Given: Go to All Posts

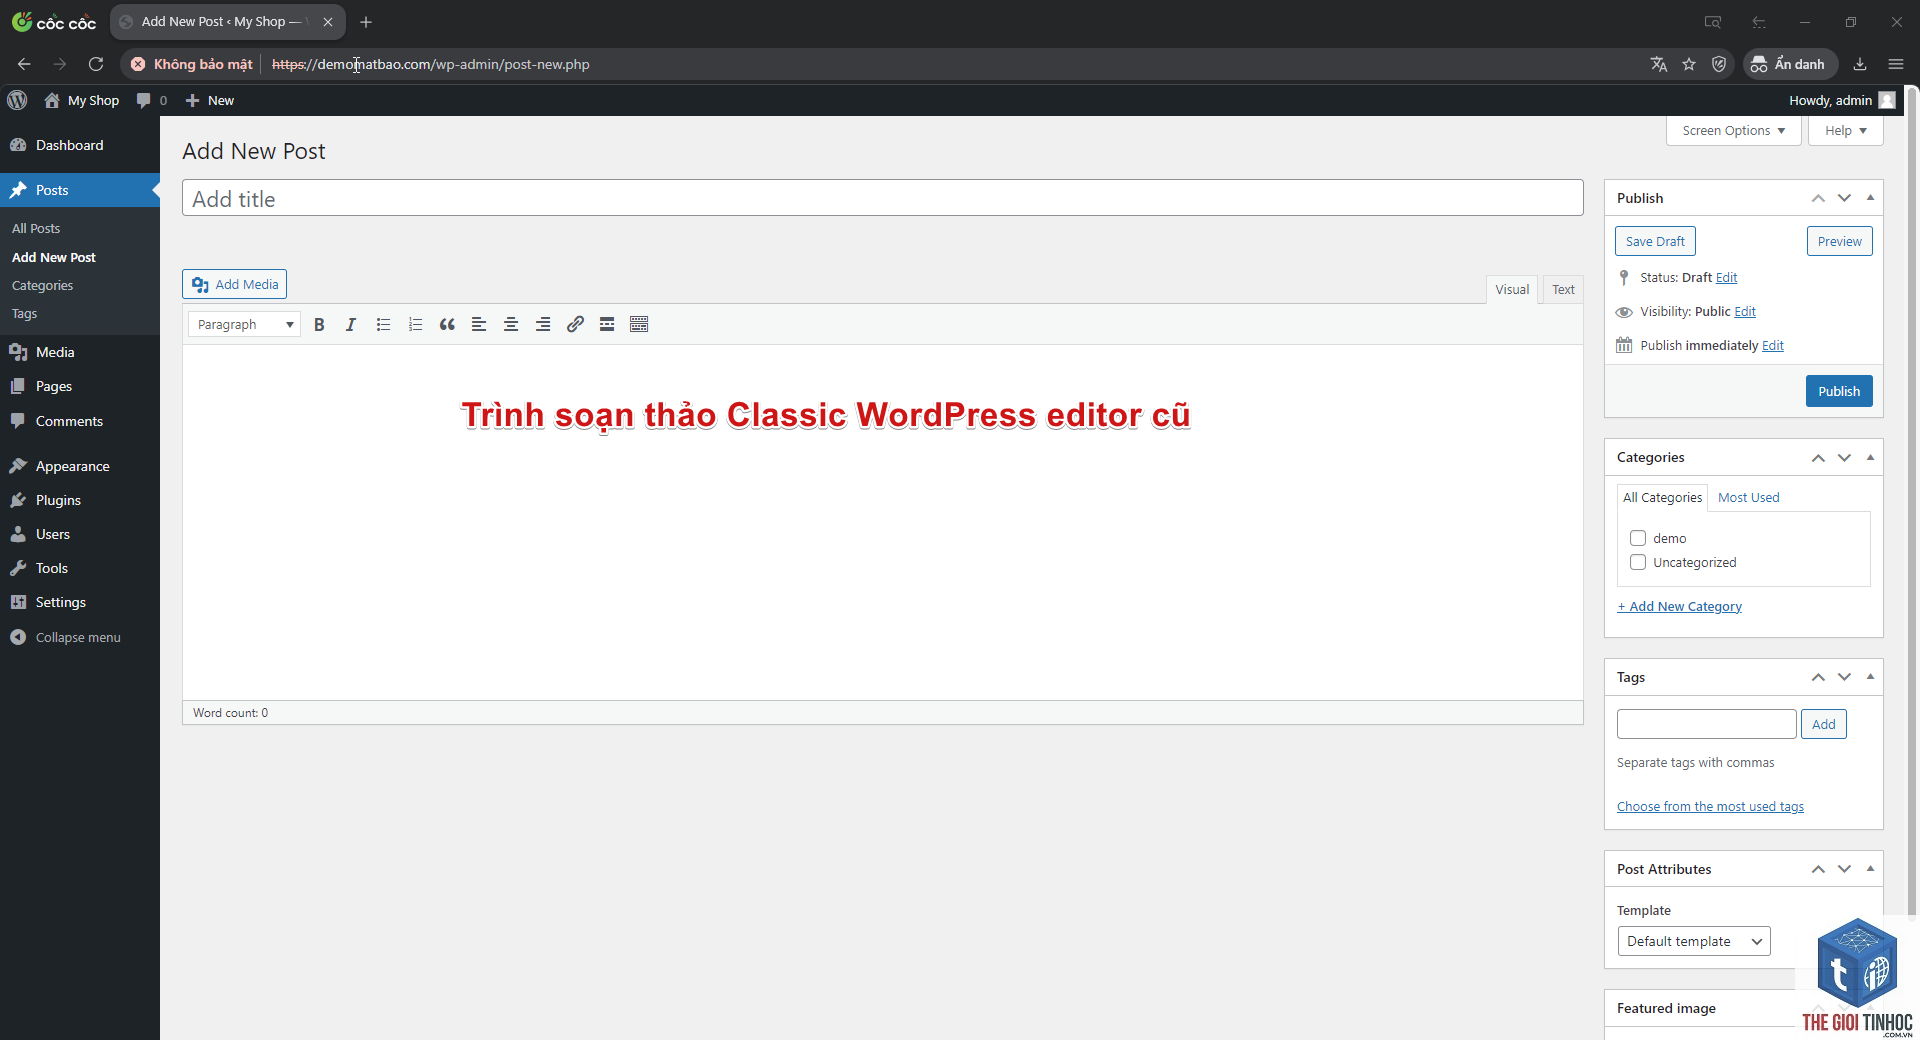Looking at the screenshot, I should [x=36, y=228].
